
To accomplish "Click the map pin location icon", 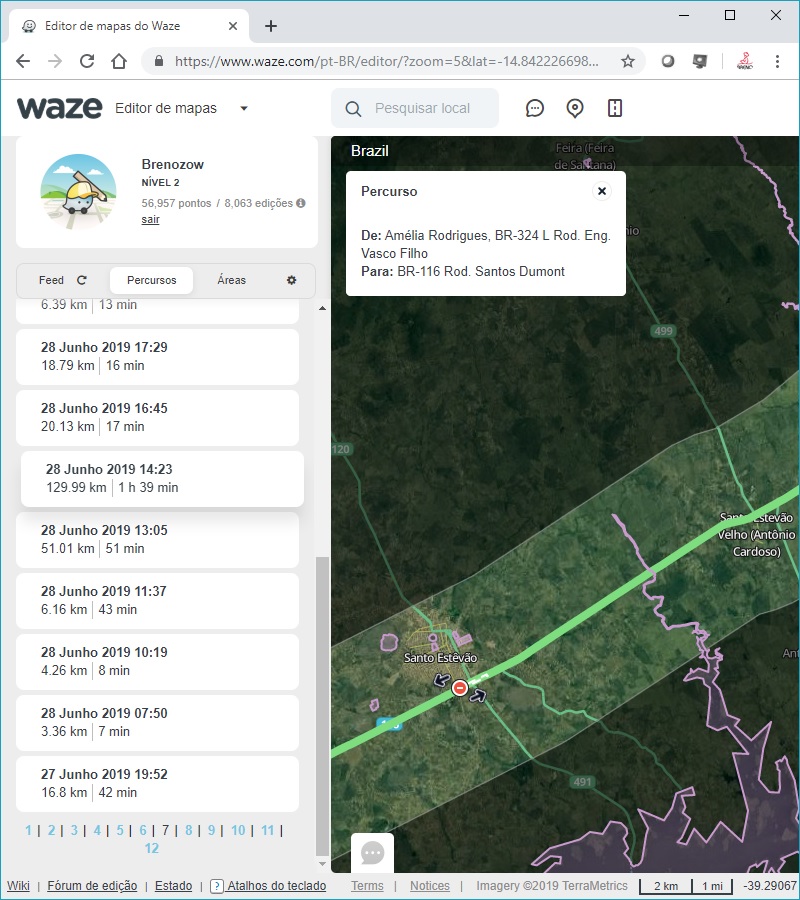I will 575,108.
